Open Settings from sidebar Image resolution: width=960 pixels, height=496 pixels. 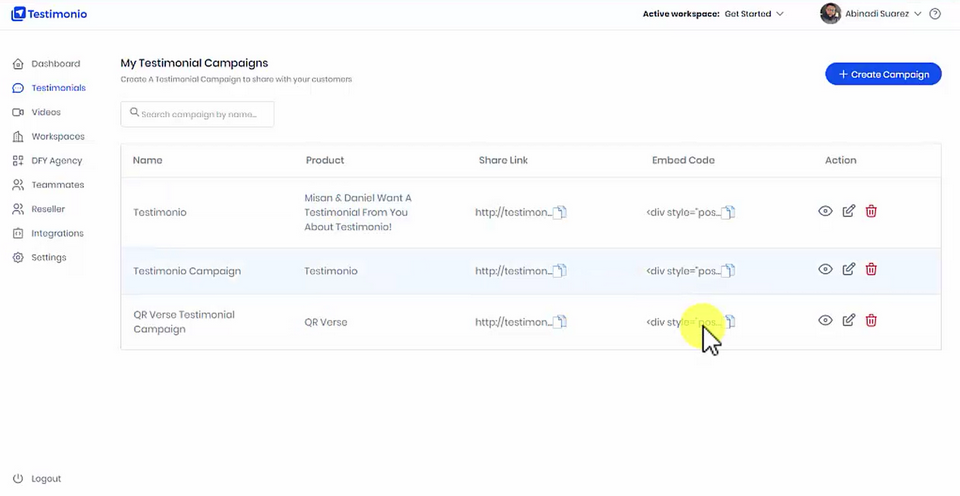click(40, 257)
